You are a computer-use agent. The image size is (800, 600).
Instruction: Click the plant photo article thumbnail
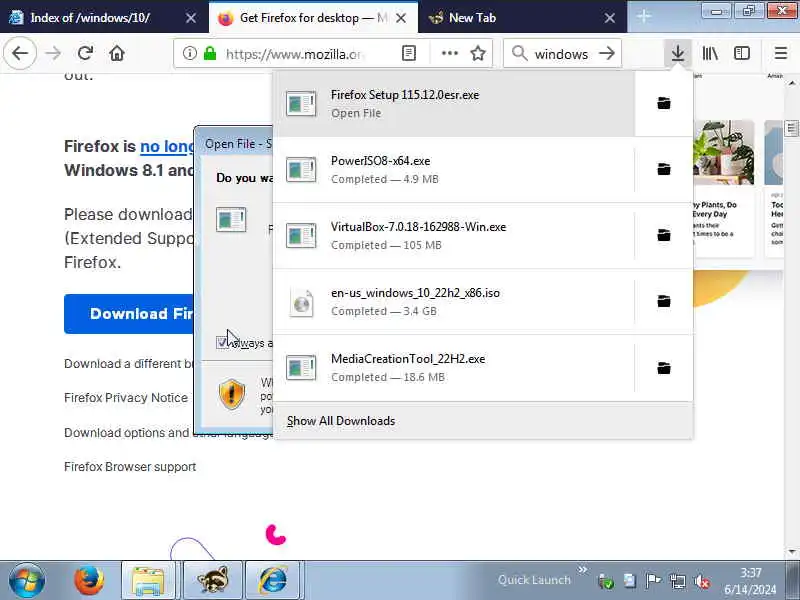coord(723,152)
